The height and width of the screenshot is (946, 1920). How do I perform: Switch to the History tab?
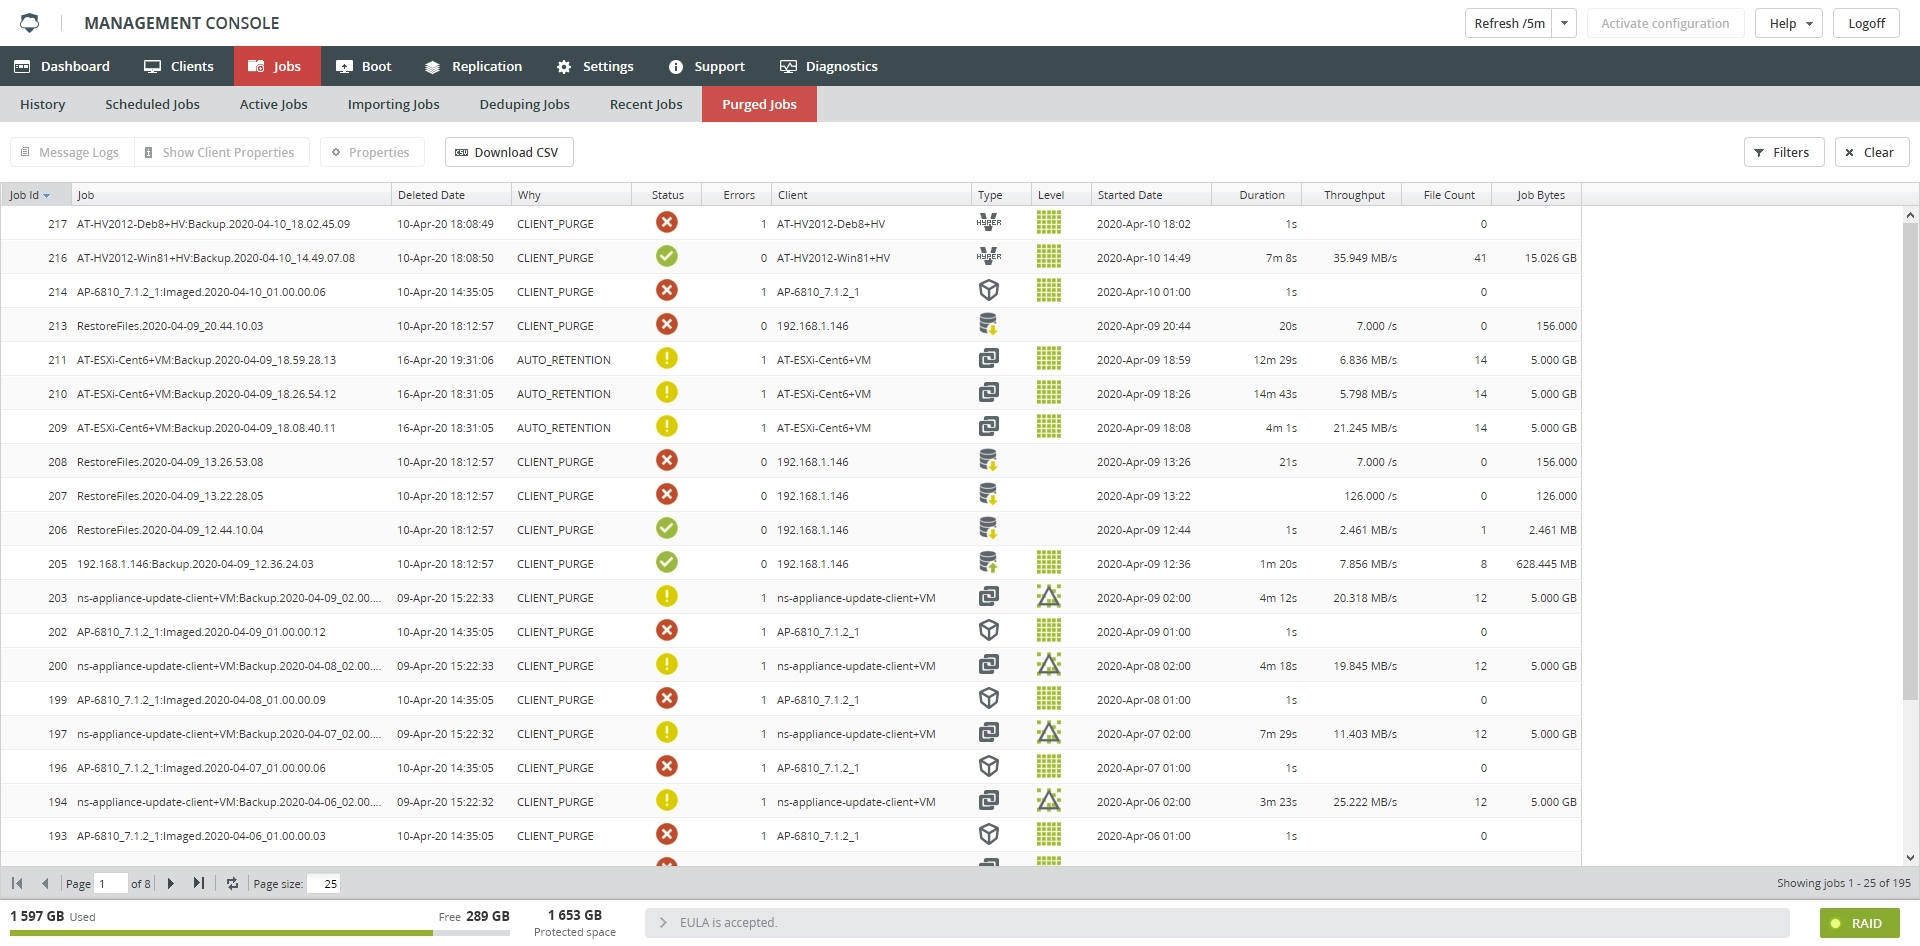(43, 104)
